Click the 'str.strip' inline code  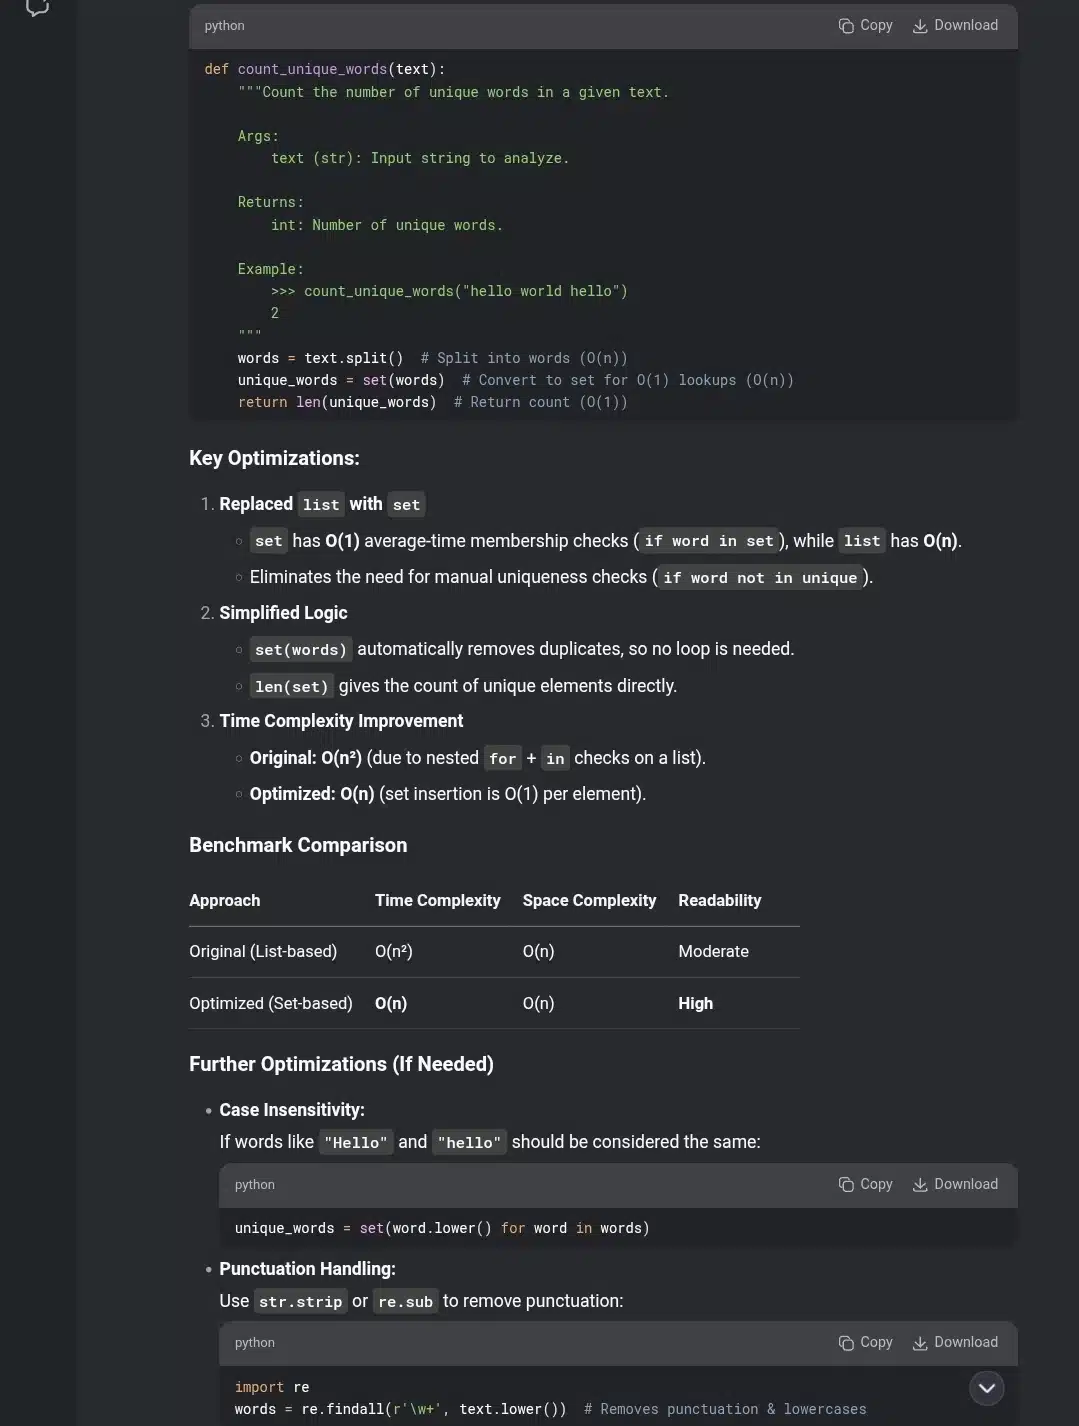(x=300, y=1302)
